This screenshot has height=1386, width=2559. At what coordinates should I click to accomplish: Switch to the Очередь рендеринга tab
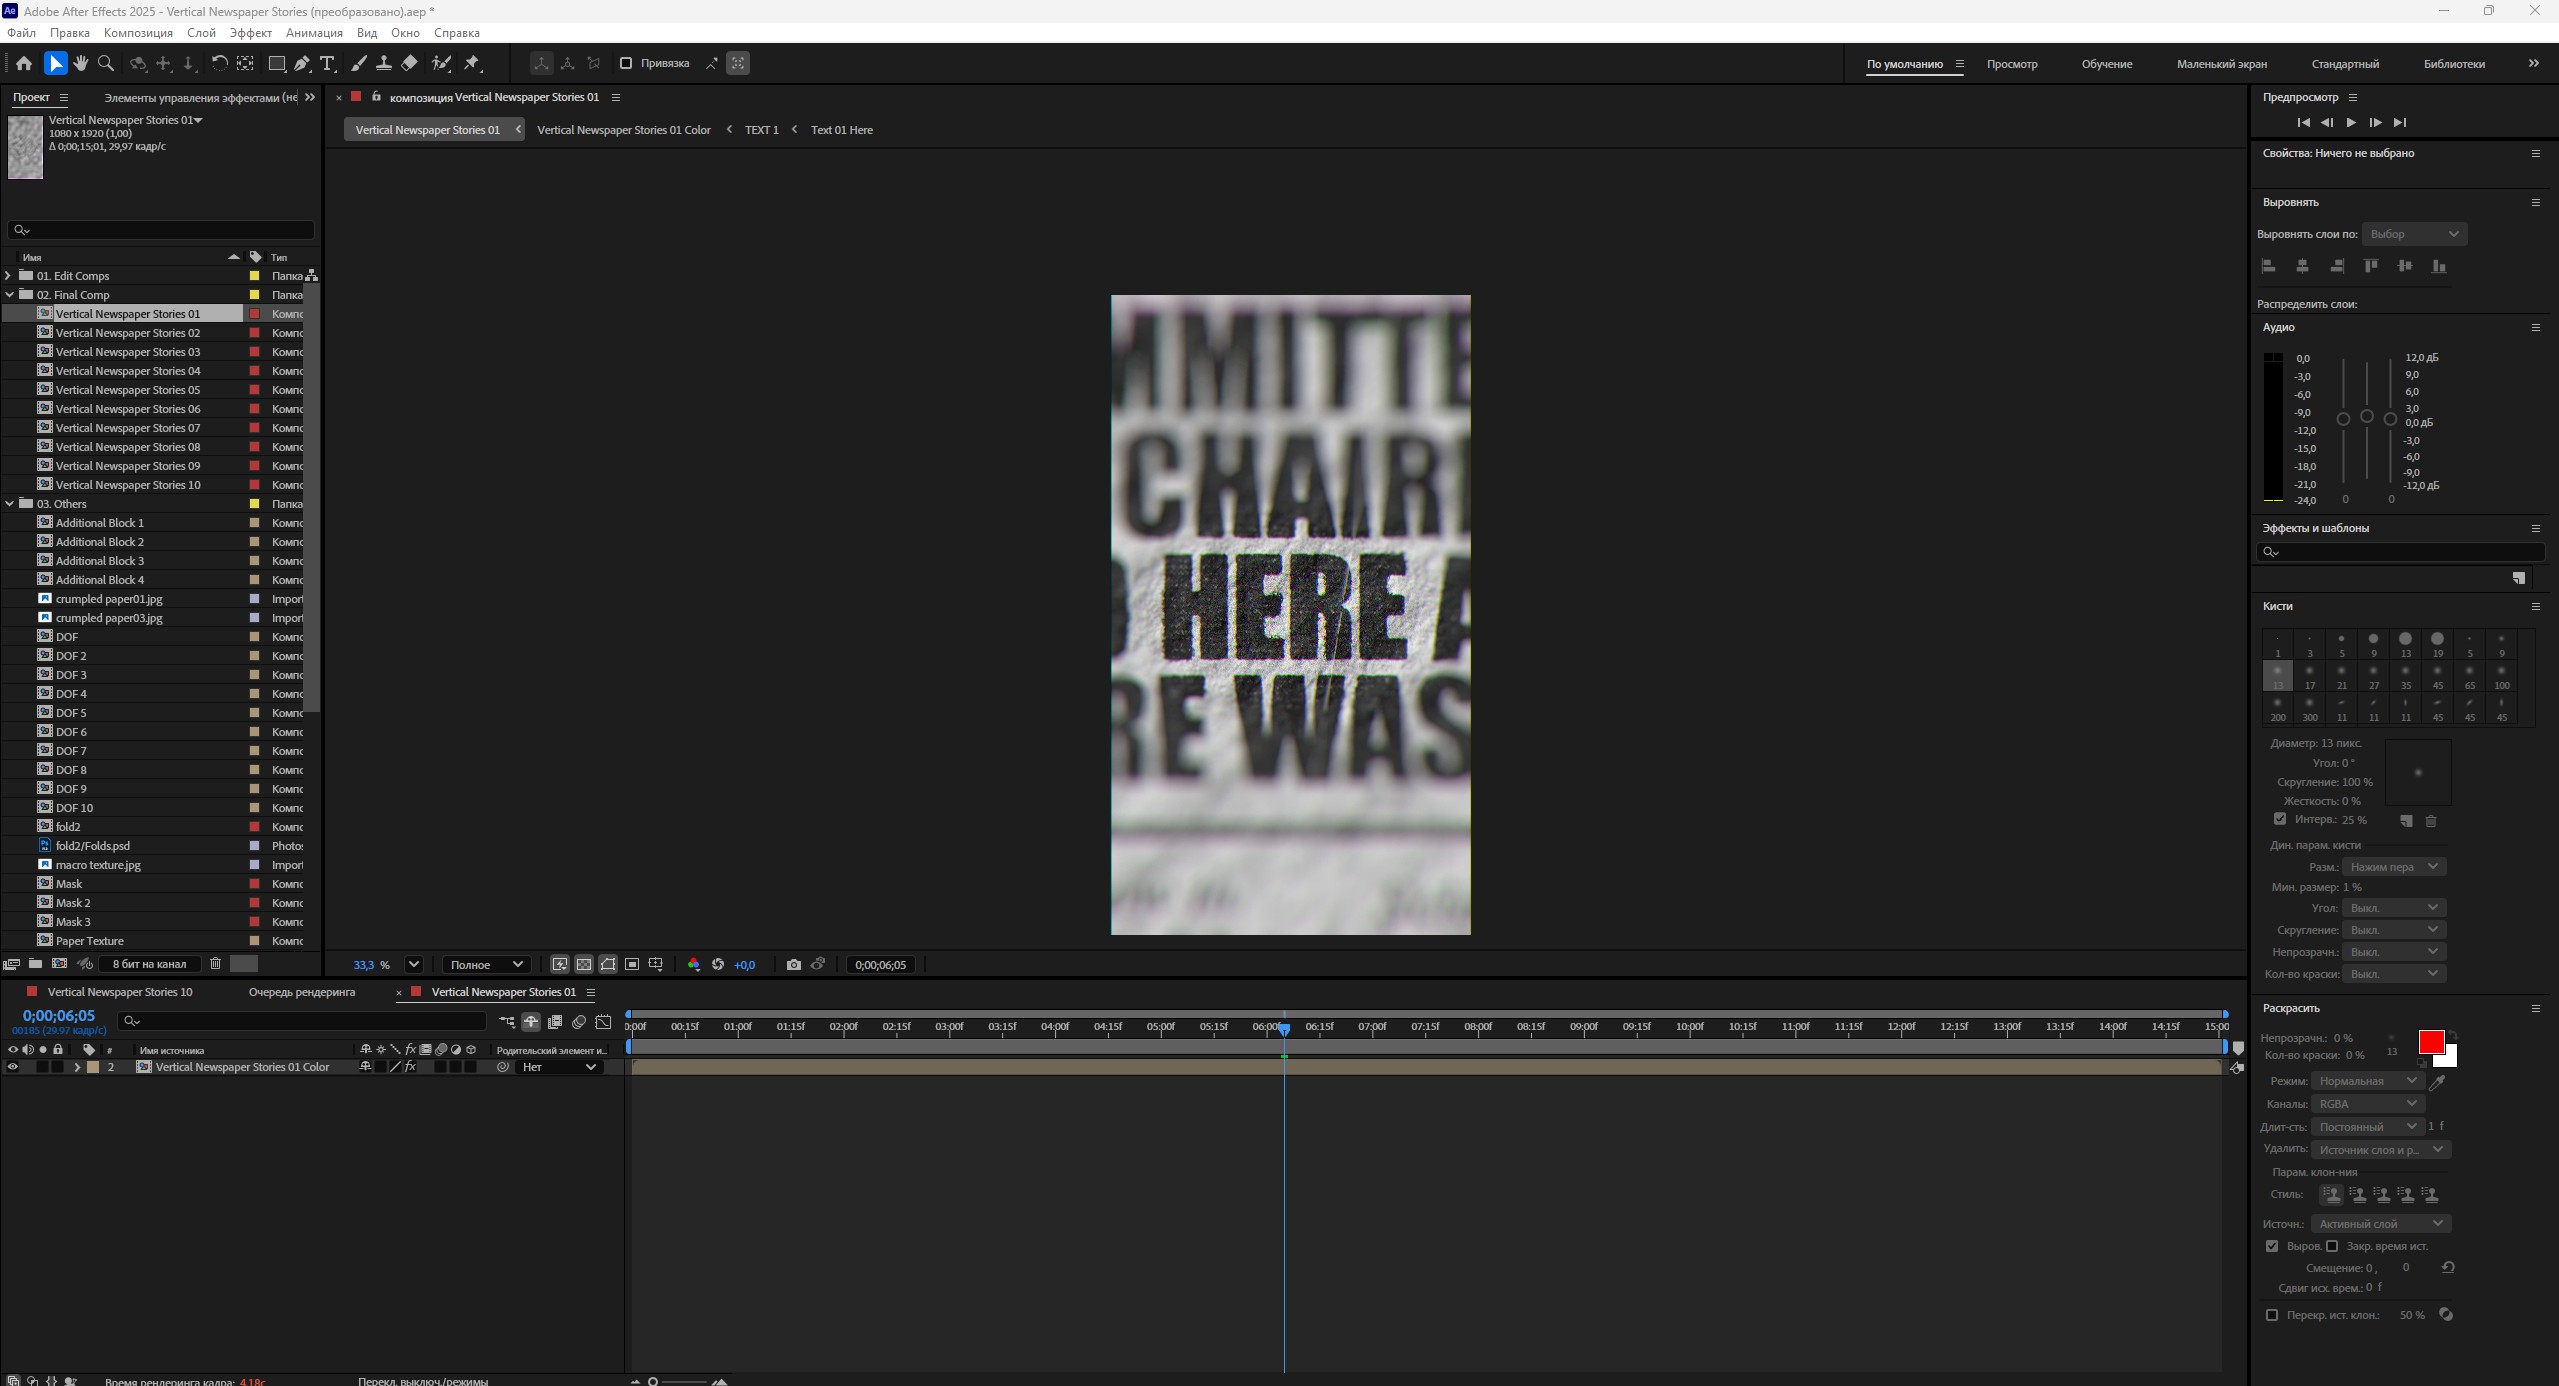click(x=302, y=992)
